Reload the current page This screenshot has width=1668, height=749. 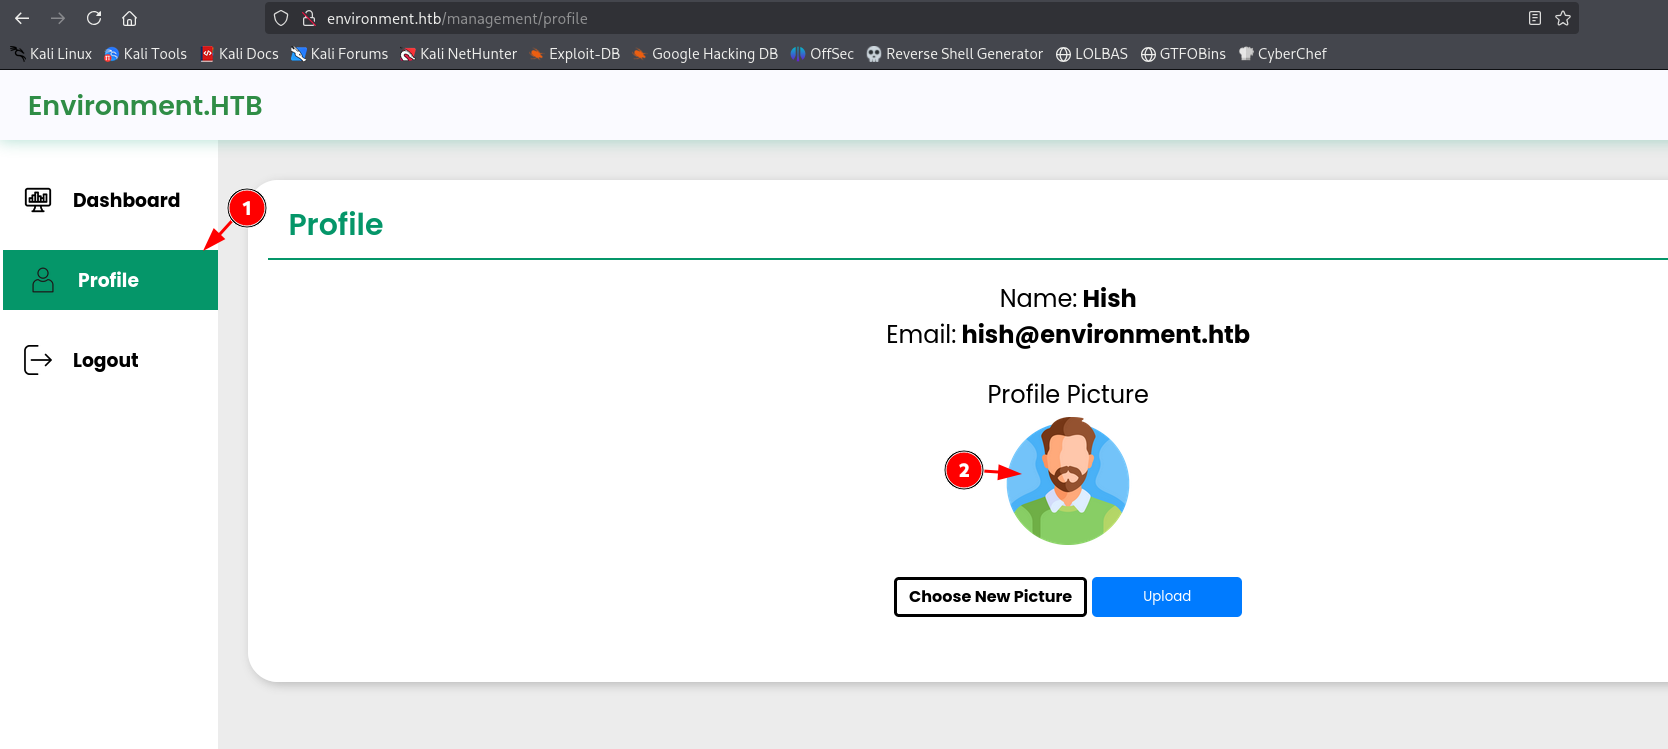(x=94, y=18)
